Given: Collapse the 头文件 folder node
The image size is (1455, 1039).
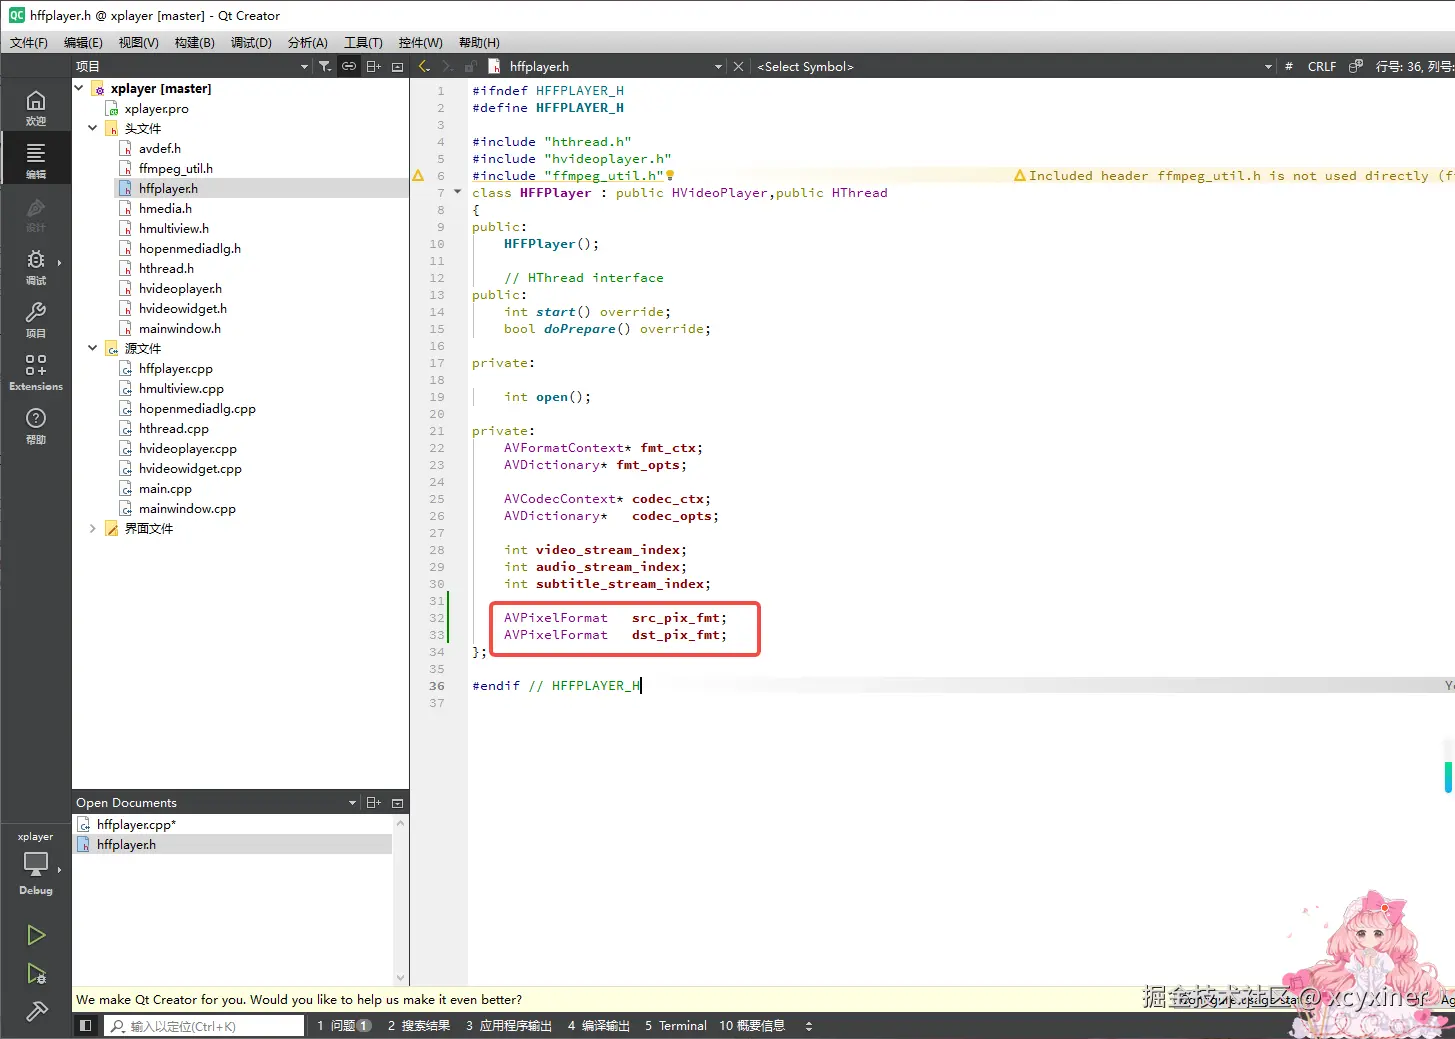Looking at the screenshot, I should click(x=93, y=128).
